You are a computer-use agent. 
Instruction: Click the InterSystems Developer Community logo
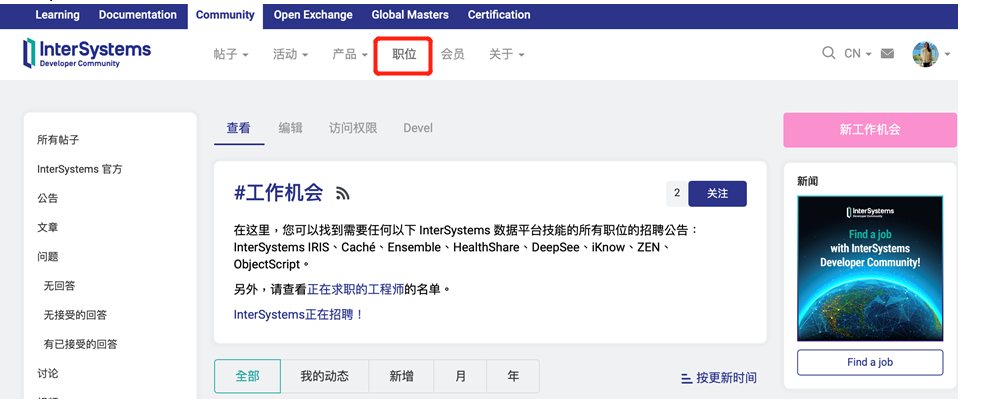pos(87,53)
